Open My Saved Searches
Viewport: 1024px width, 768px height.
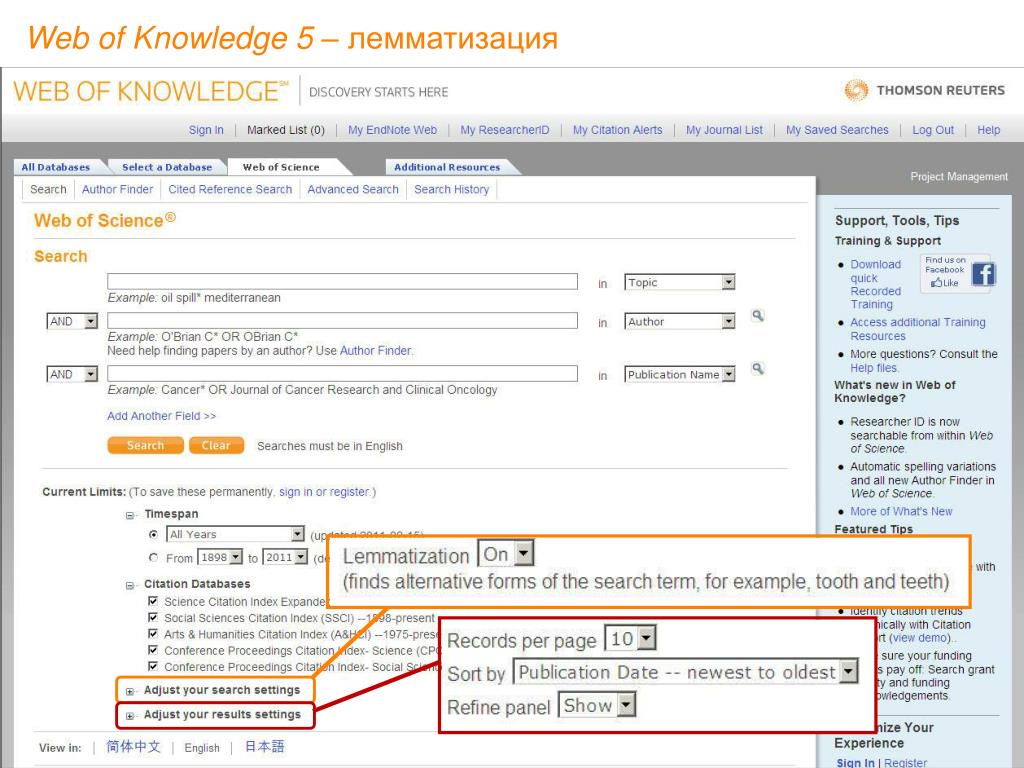tap(837, 130)
